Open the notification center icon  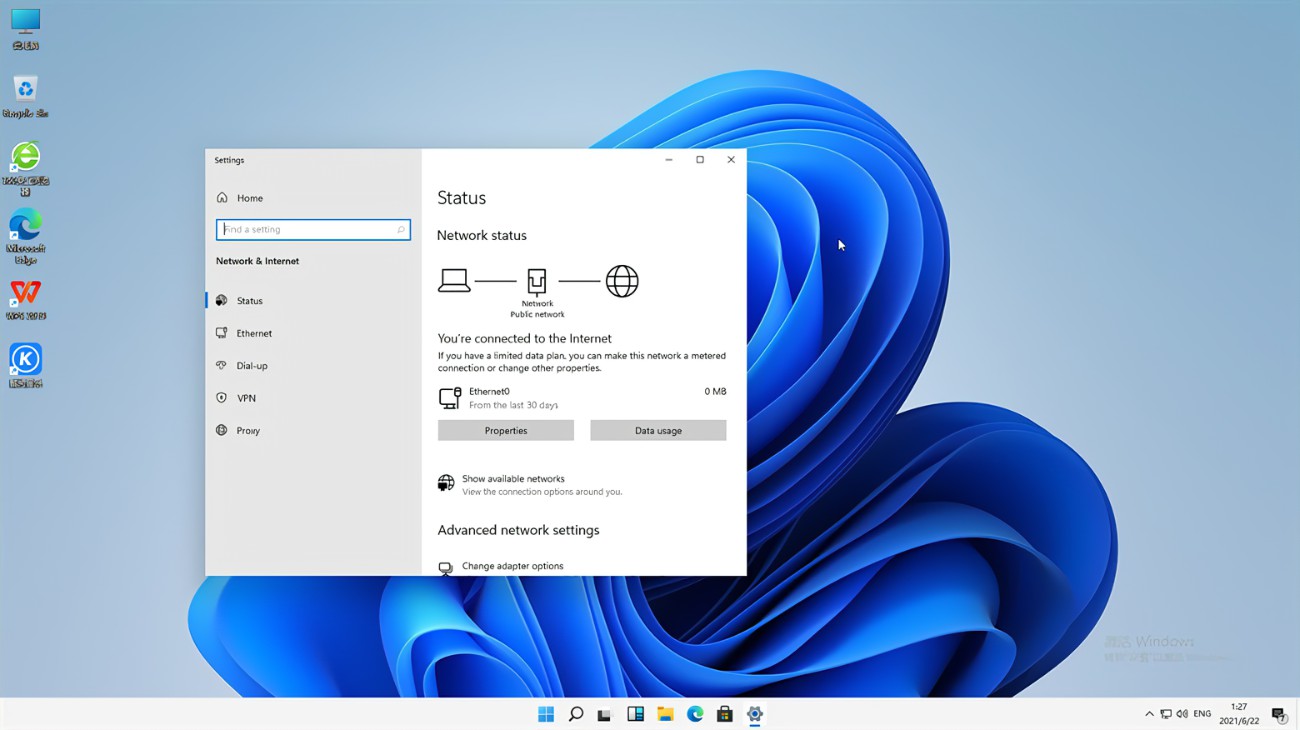[x=1278, y=714]
